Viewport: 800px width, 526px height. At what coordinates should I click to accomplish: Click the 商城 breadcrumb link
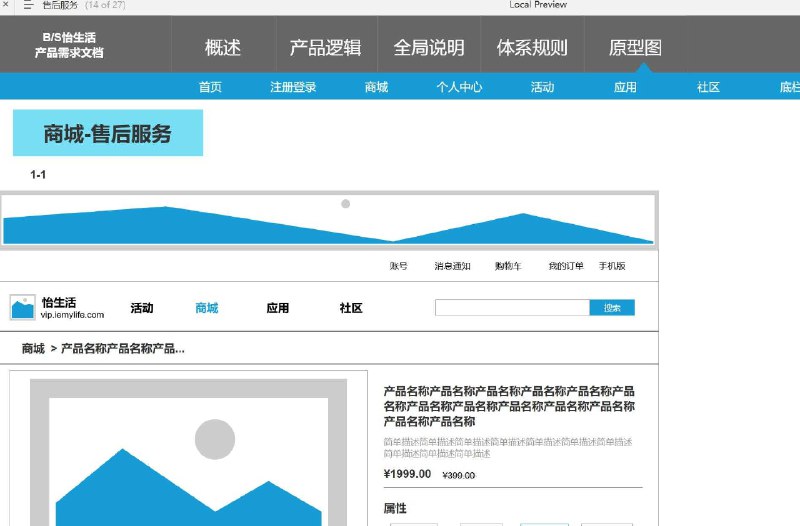pos(33,348)
